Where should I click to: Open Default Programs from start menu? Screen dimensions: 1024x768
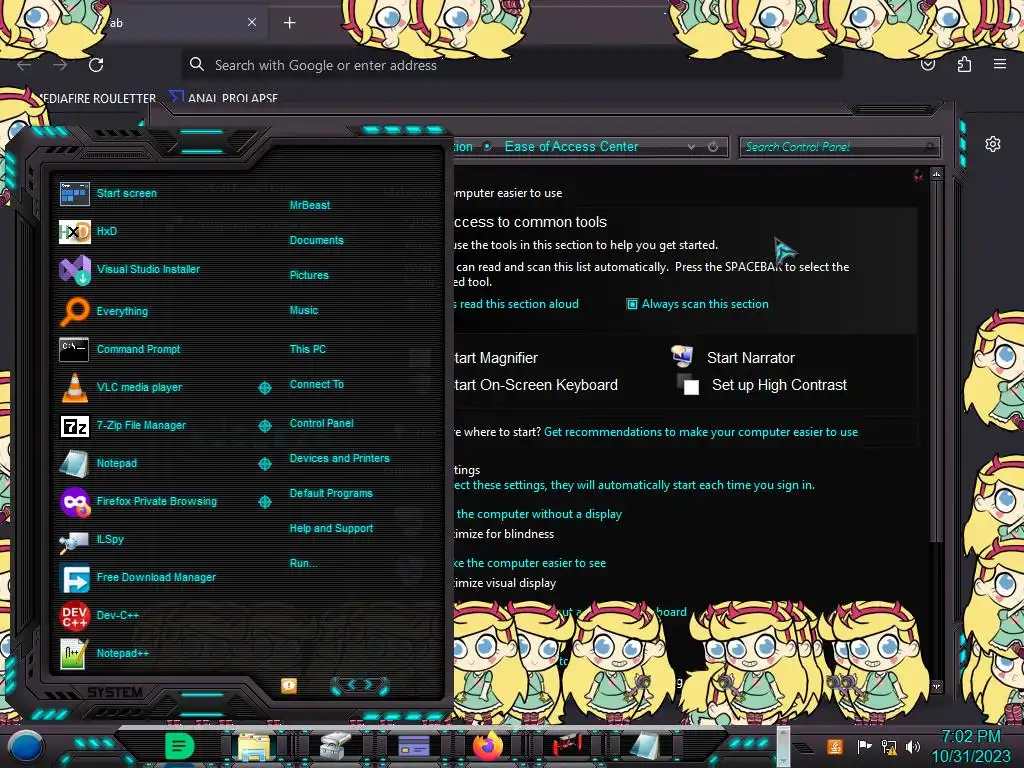point(330,493)
